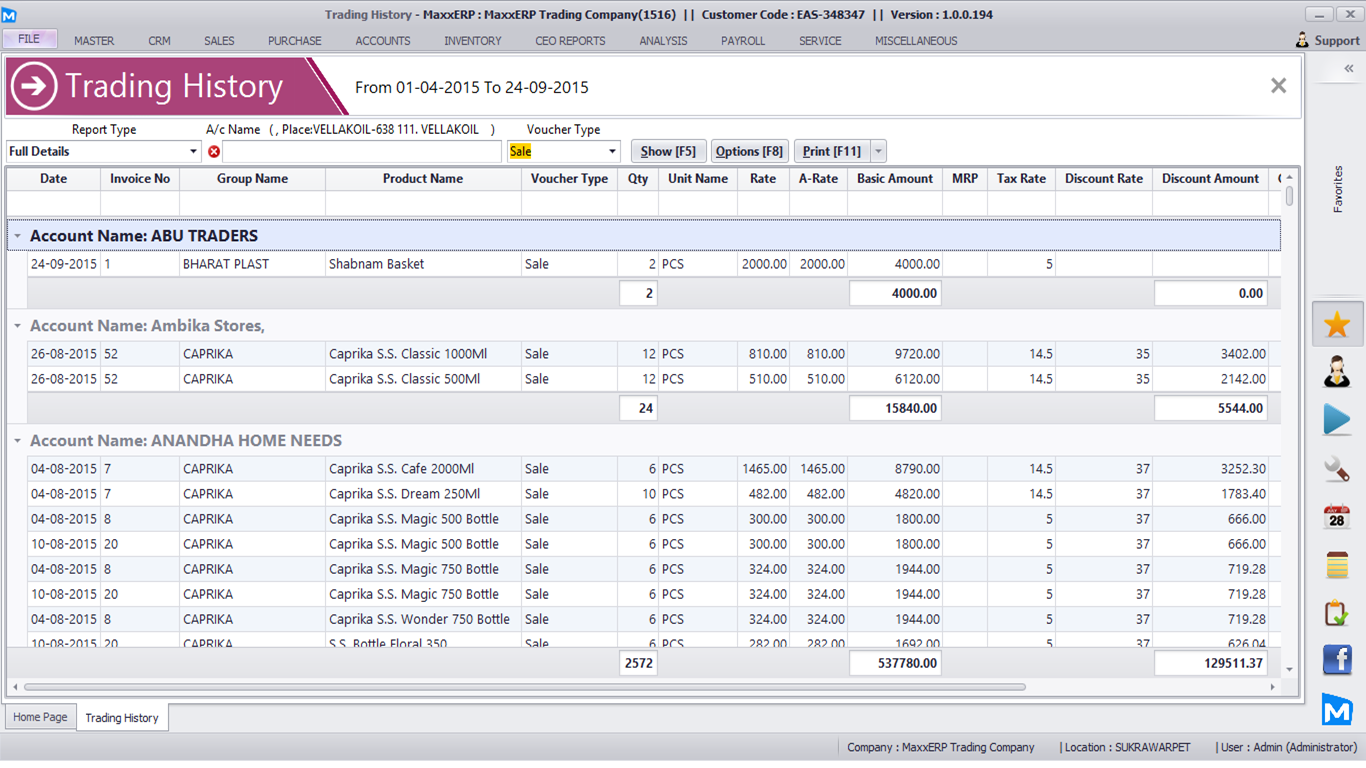Image resolution: width=1366 pixels, height=768 pixels.
Task: Collapse the right sidebar with double chevron
Action: point(1348,69)
